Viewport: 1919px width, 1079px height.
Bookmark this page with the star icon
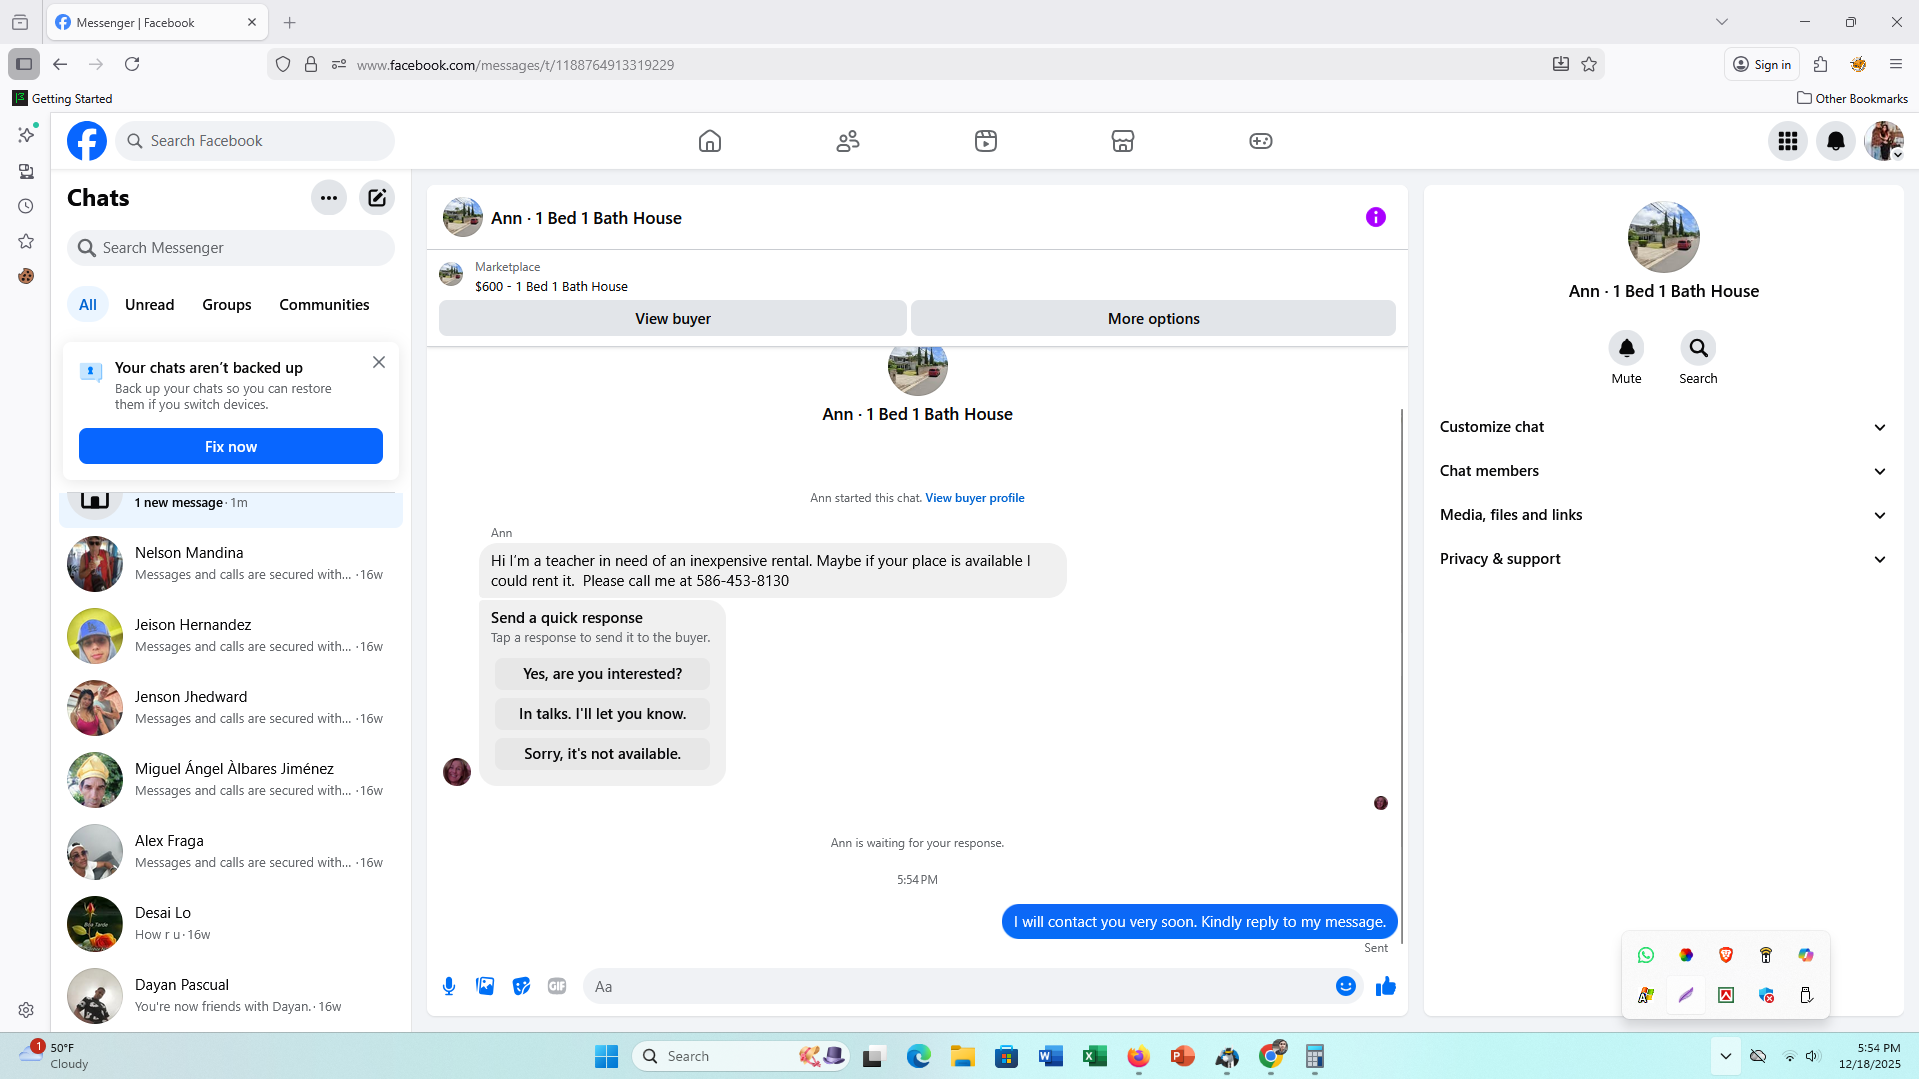(1589, 64)
